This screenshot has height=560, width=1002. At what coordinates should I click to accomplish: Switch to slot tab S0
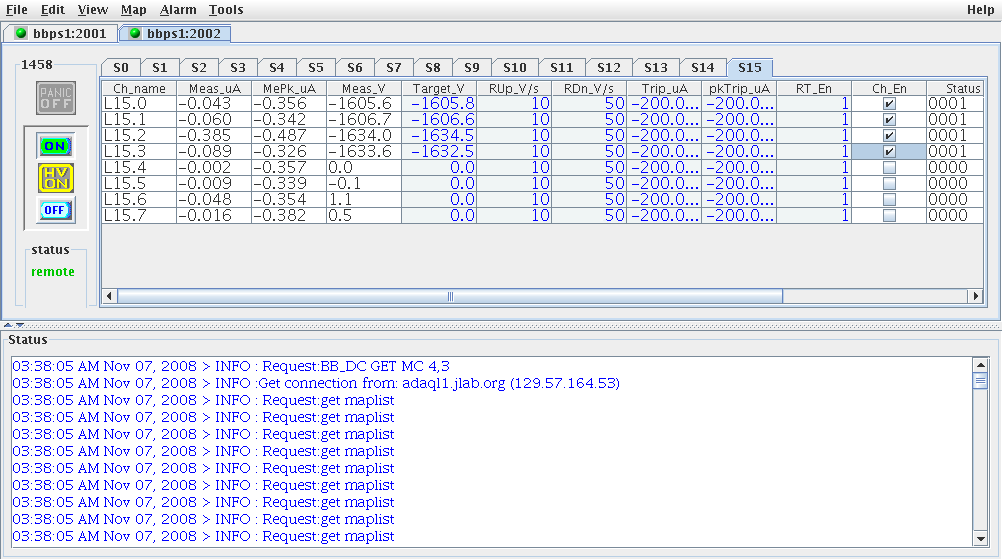click(x=121, y=67)
